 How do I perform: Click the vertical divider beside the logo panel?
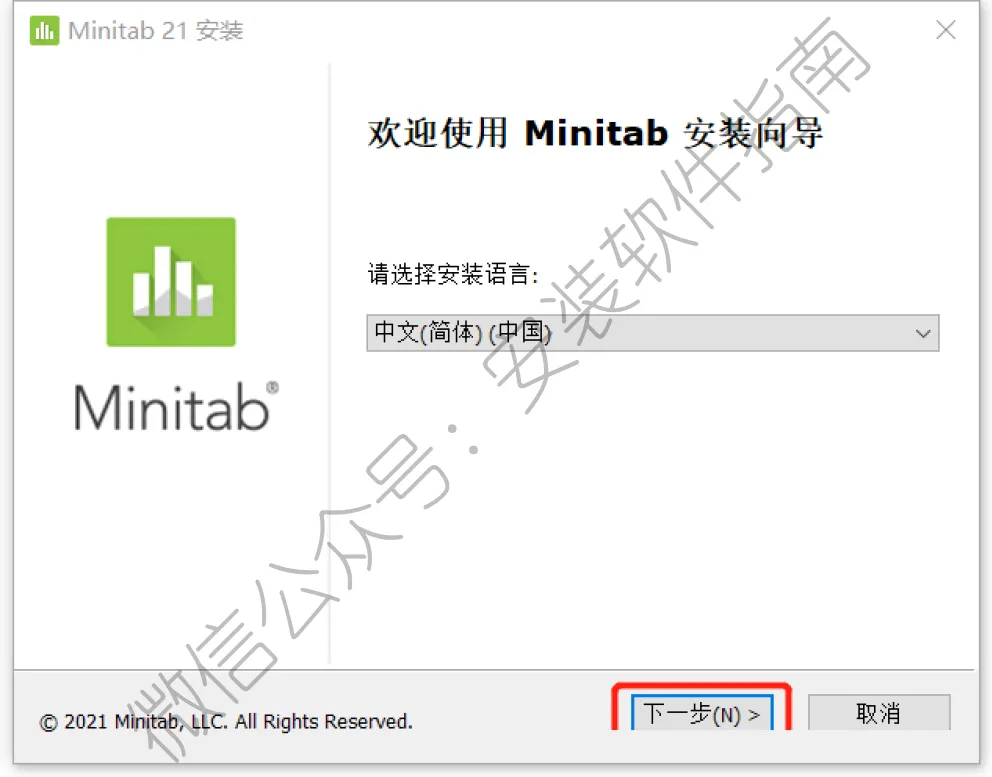[x=330, y=364]
